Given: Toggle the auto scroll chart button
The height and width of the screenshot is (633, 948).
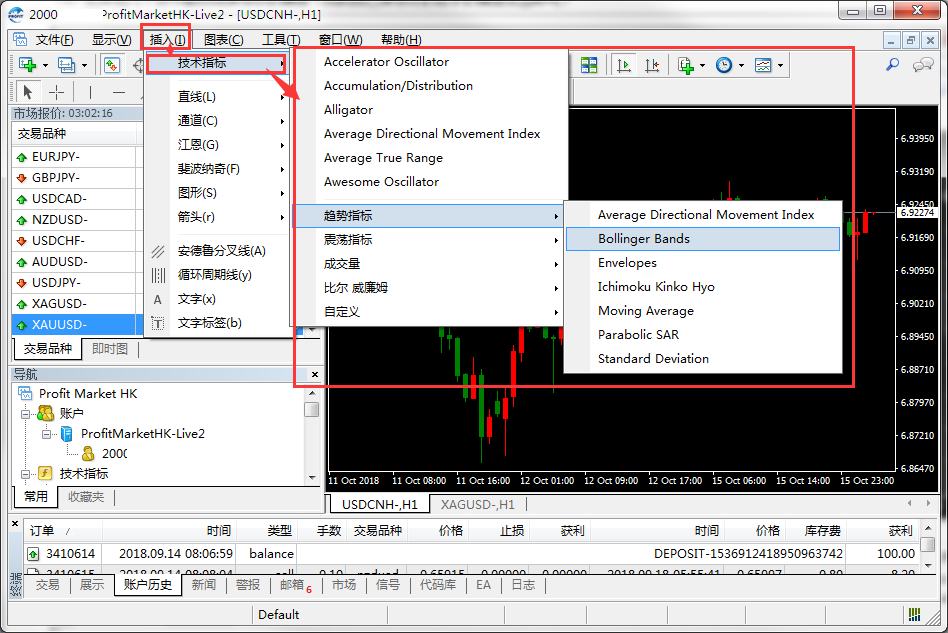Looking at the screenshot, I should pyautogui.click(x=623, y=65).
